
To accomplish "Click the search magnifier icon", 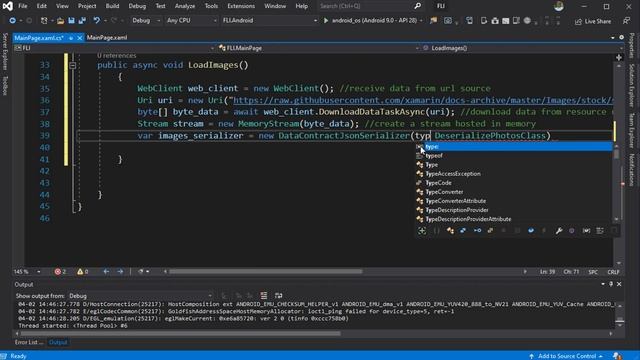I will tap(417, 6).
